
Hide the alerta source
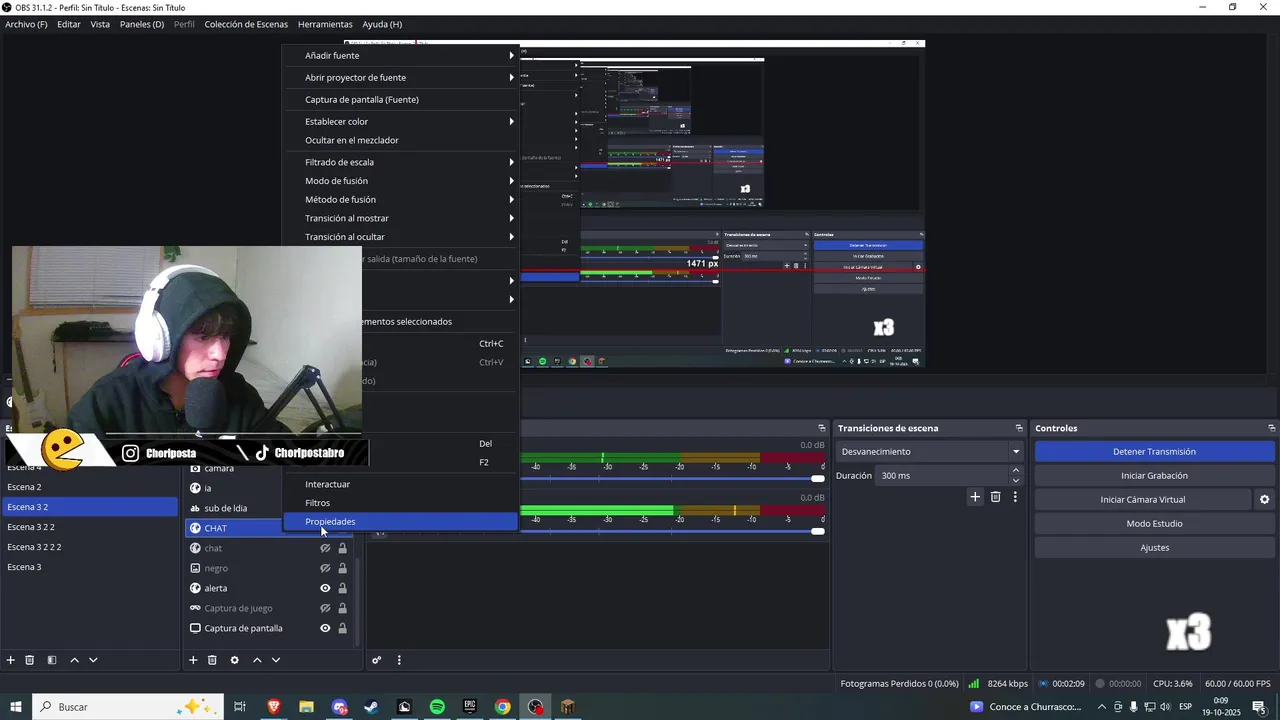325,588
